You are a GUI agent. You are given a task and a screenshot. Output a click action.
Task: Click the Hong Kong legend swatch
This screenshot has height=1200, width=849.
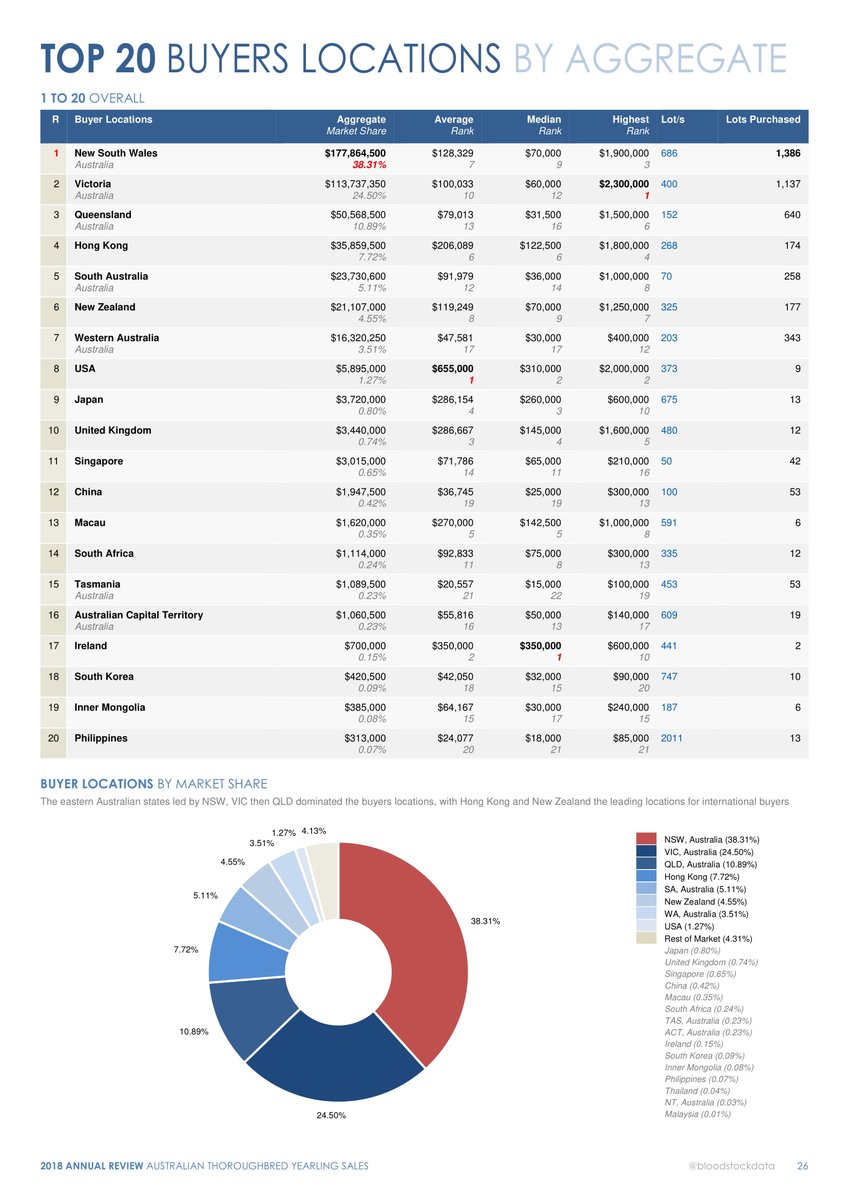[647, 876]
